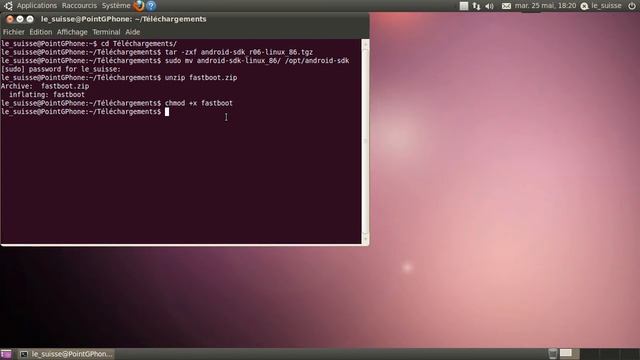Open the help icon in top panel
The width and height of the screenshot is (640, 360).
coord(151,6)
